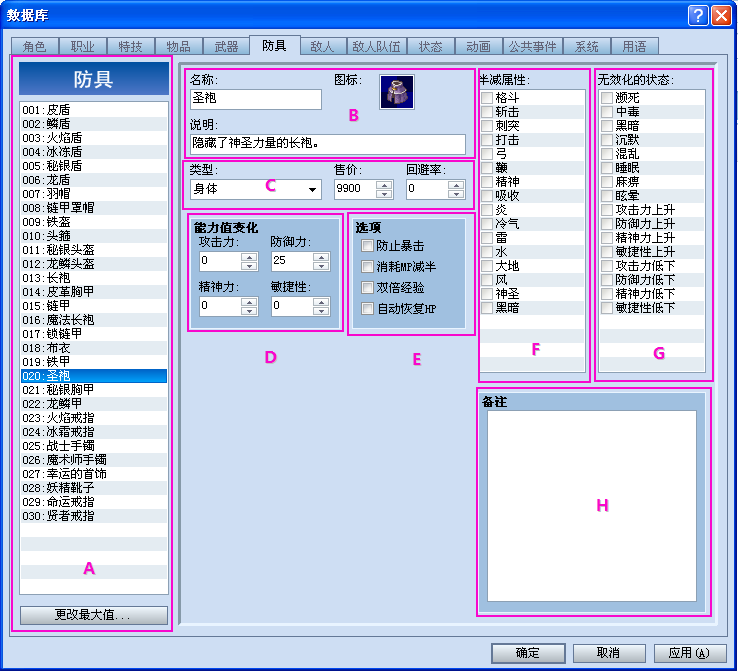Click the 更改最大值 button
The height and width of the screenshot is (671, 738).
pyautogui.click(x=94, y=615)
